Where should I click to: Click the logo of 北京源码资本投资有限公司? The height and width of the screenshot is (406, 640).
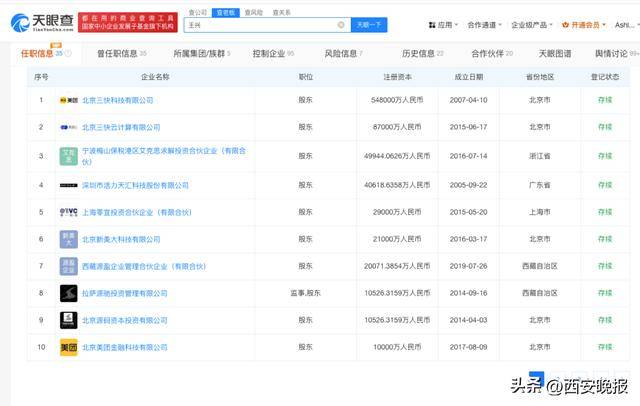click(x=68, y=320)
